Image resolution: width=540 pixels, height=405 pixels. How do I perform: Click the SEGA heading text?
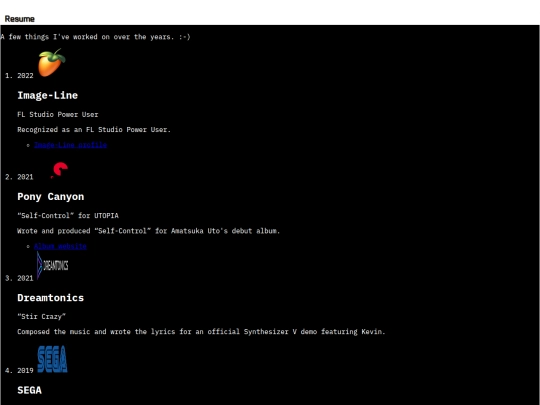[30, 390]
